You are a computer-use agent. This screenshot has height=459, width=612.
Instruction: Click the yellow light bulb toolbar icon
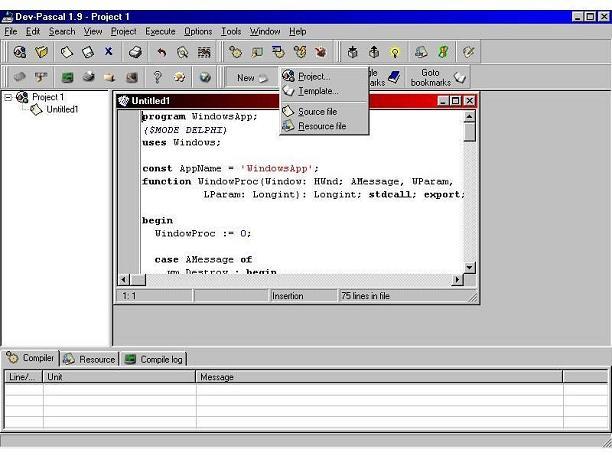395,52
